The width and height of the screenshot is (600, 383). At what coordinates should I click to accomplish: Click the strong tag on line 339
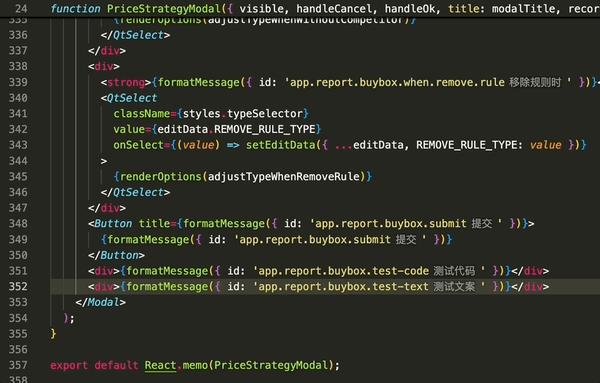click(126, 82)
